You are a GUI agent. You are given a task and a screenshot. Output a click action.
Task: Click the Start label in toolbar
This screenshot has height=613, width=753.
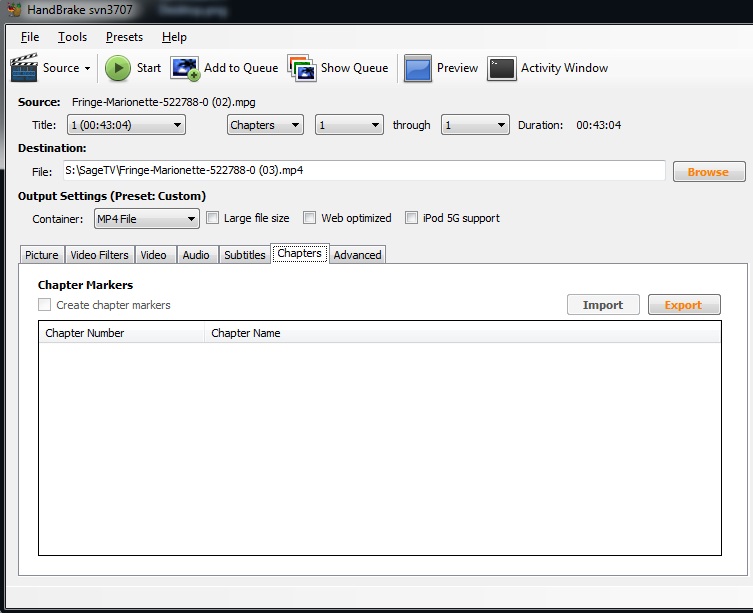tap(148, 68)
